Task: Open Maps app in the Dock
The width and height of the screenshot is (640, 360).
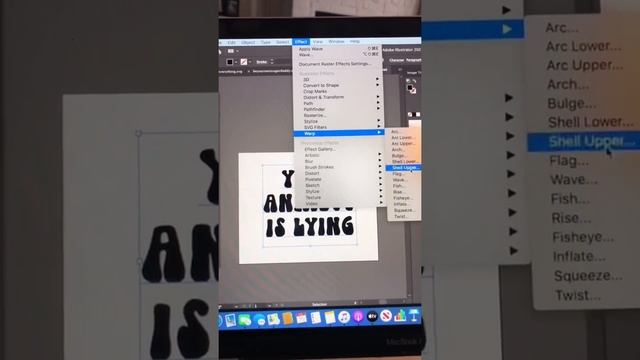Action: 273,319
